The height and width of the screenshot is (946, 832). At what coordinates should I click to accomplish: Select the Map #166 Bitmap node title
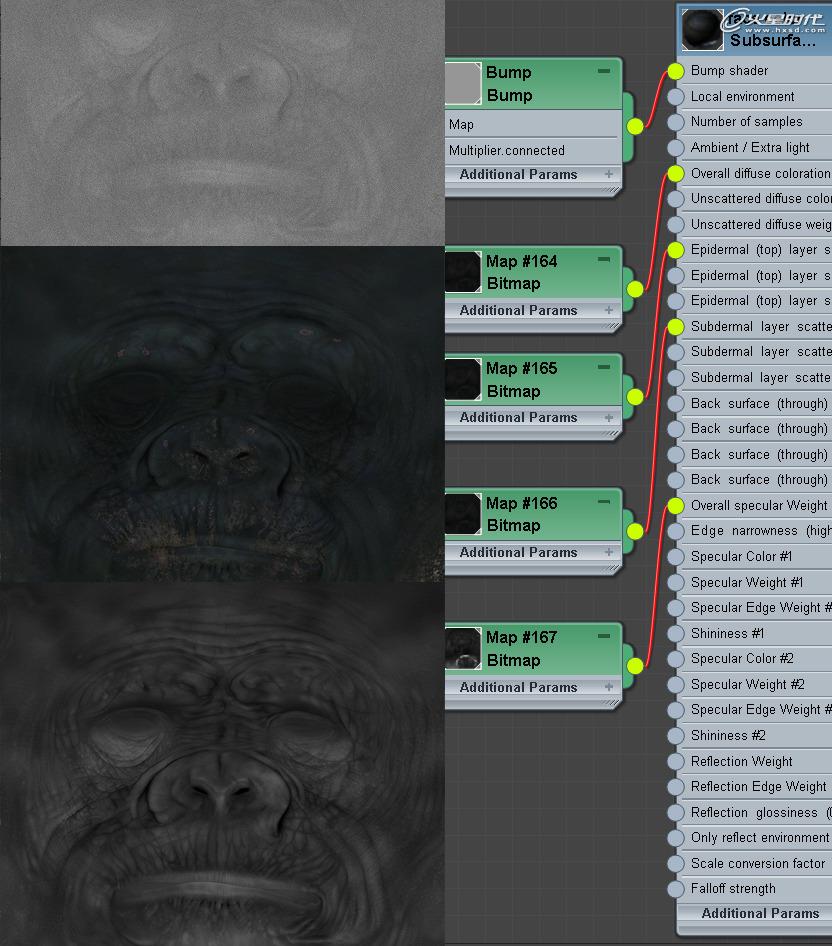click(x=533, y=514)
